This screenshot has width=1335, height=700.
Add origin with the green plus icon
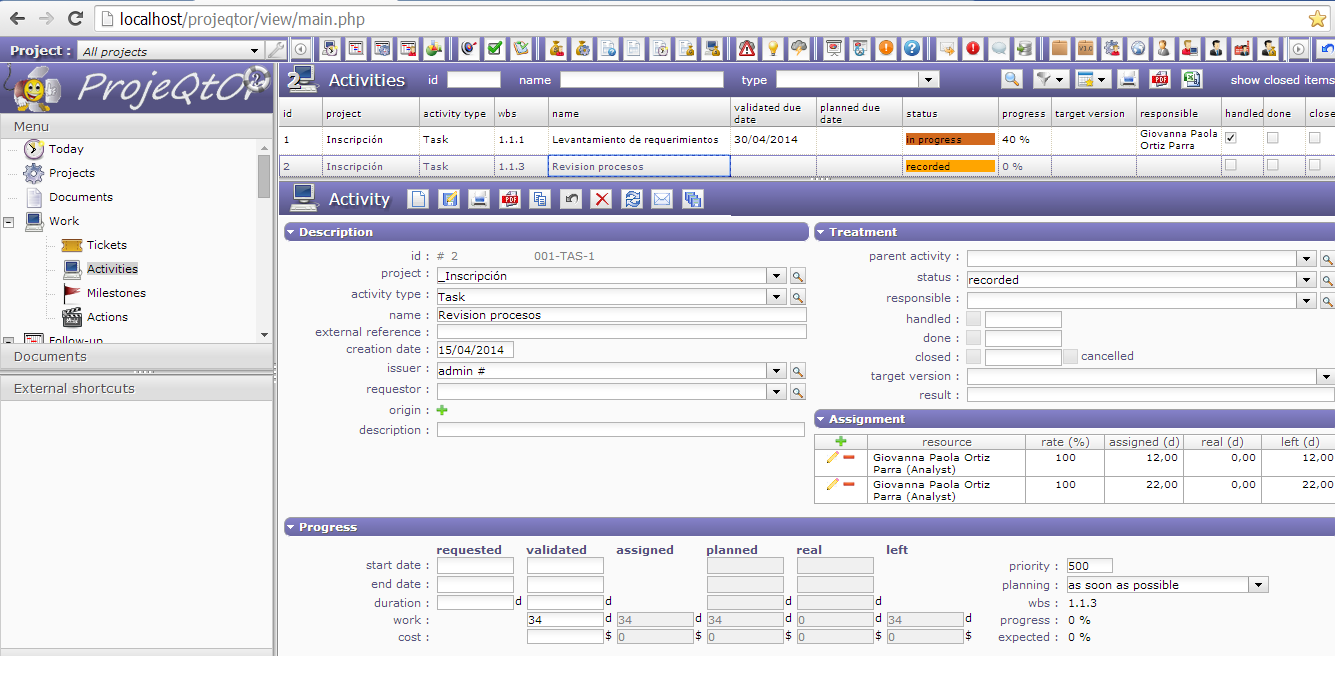[442, 410]
